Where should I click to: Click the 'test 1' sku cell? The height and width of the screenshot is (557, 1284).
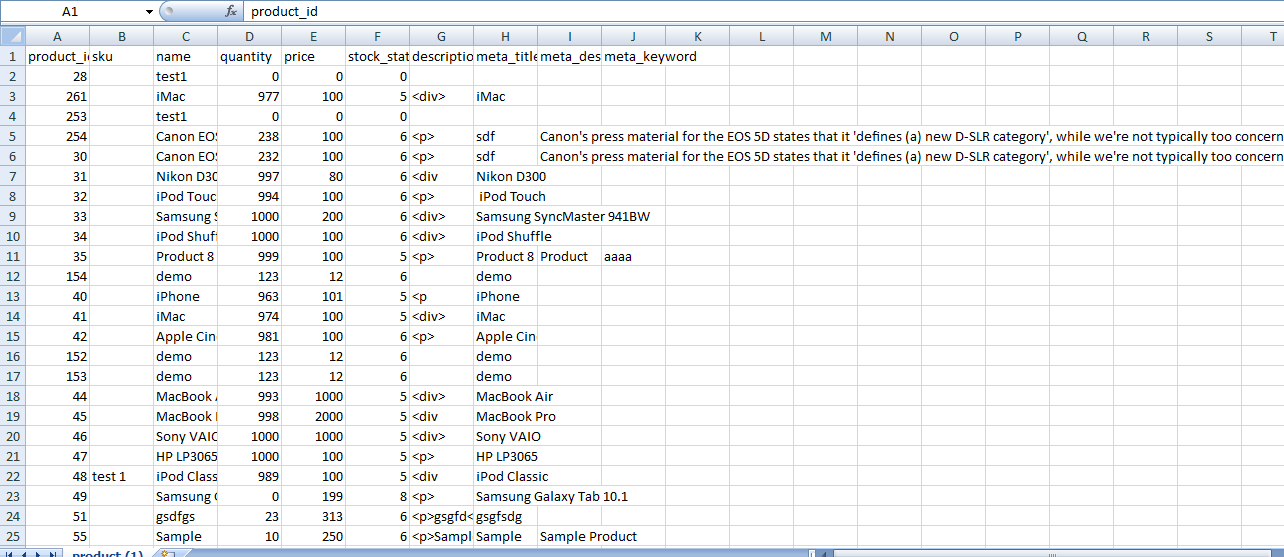121,477
